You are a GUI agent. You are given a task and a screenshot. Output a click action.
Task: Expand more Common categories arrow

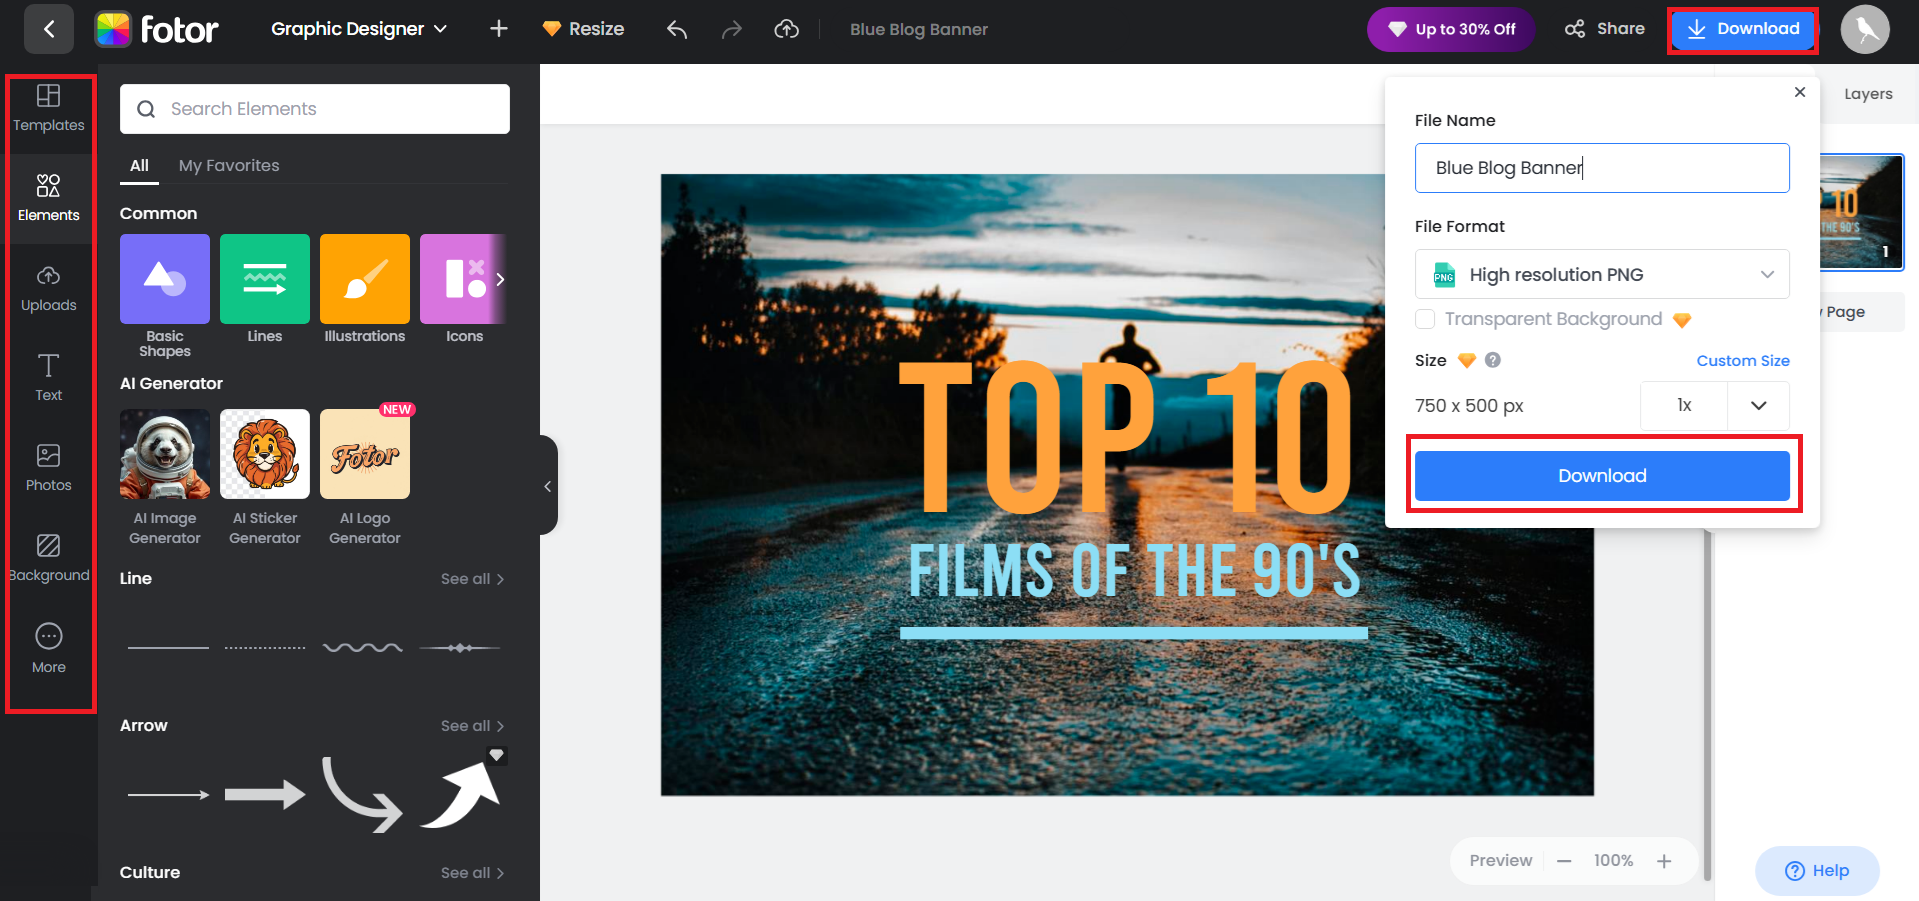pos(500,279)
